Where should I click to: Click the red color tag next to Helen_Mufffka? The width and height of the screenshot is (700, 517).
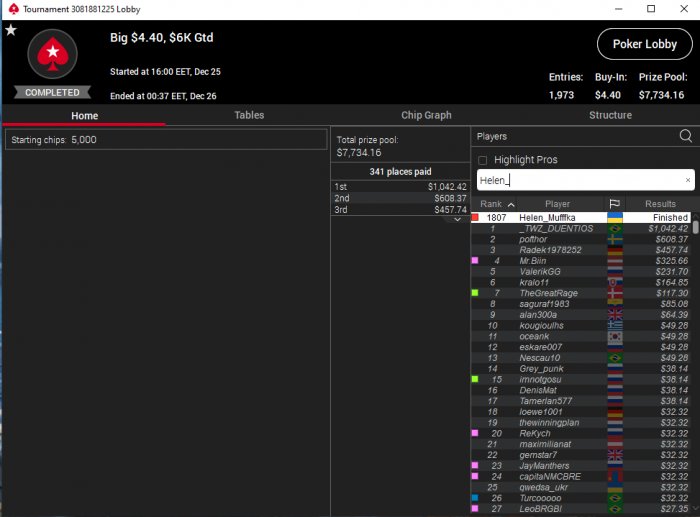click(475, 217)
